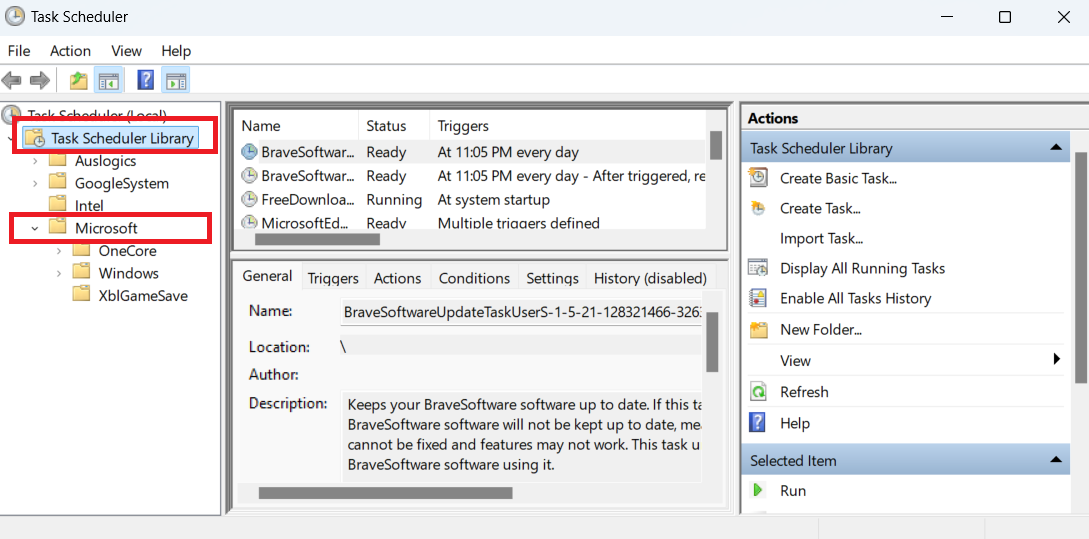Click New Folder... action

click(x=821, y=329)
